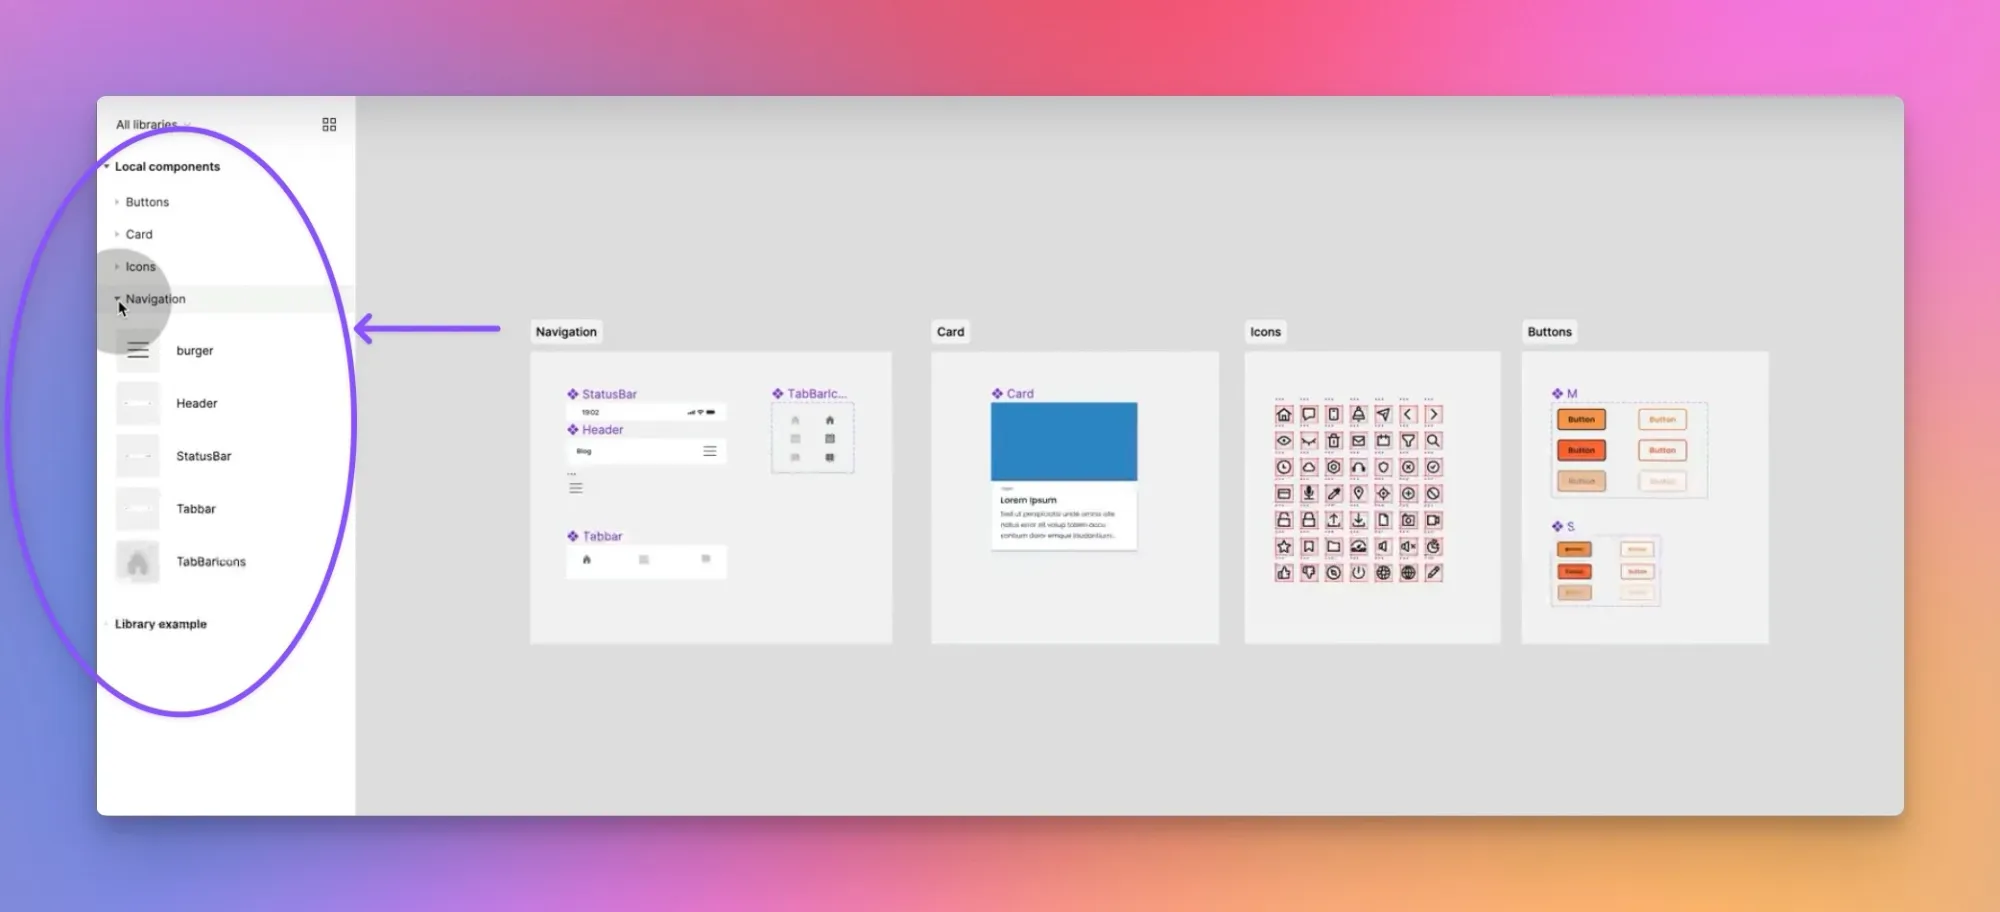
Task: Click the pencil edit icon in grid
Action: 1433,573
